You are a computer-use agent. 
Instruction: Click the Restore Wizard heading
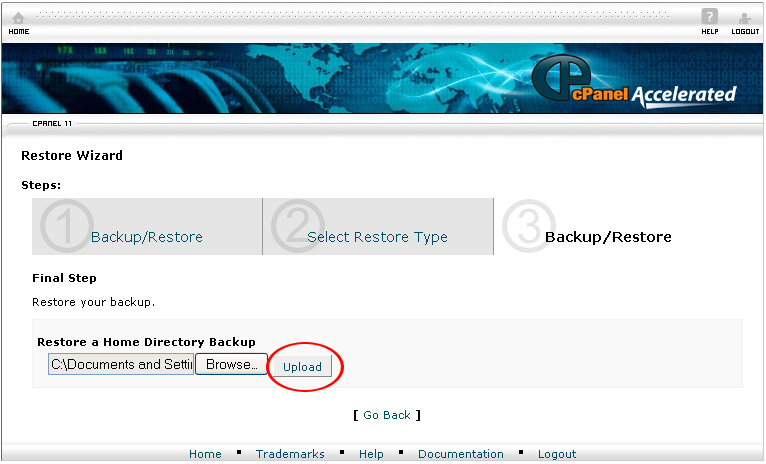point(72,155)
